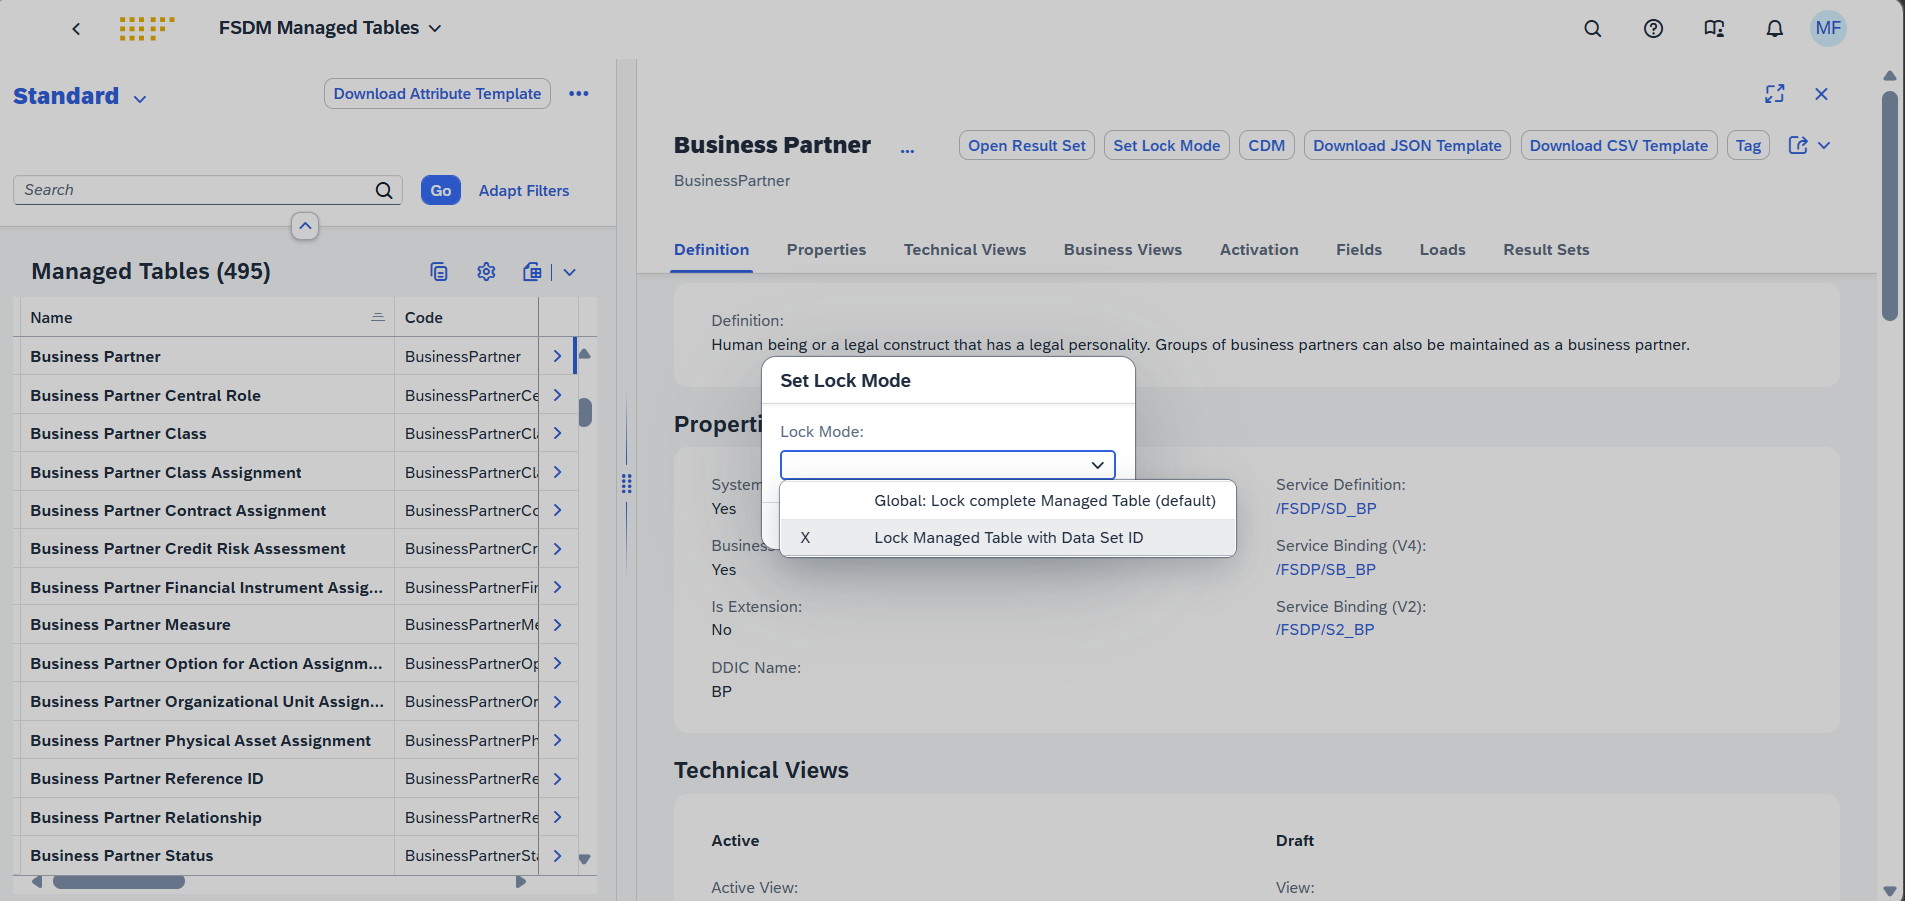
Task: Open the help question mark icon
Action: pyautogui.click(x=1653, y=28)
